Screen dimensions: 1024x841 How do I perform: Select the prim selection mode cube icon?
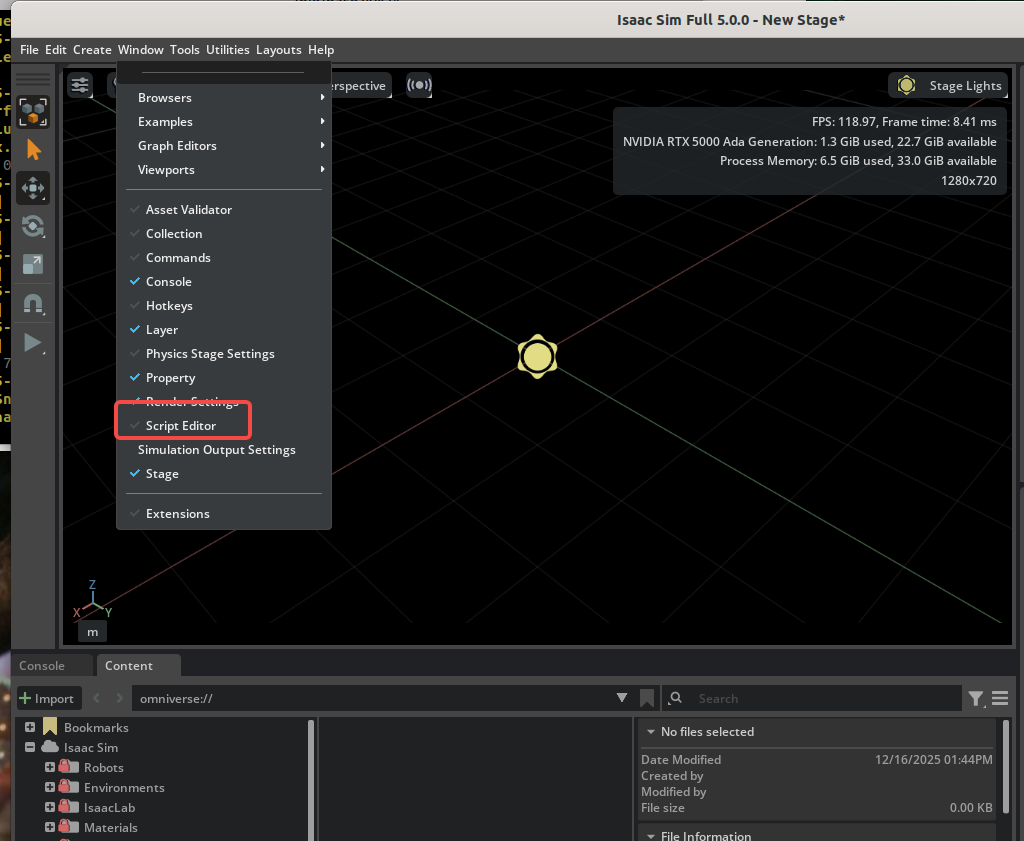click(x=33, y=112)
